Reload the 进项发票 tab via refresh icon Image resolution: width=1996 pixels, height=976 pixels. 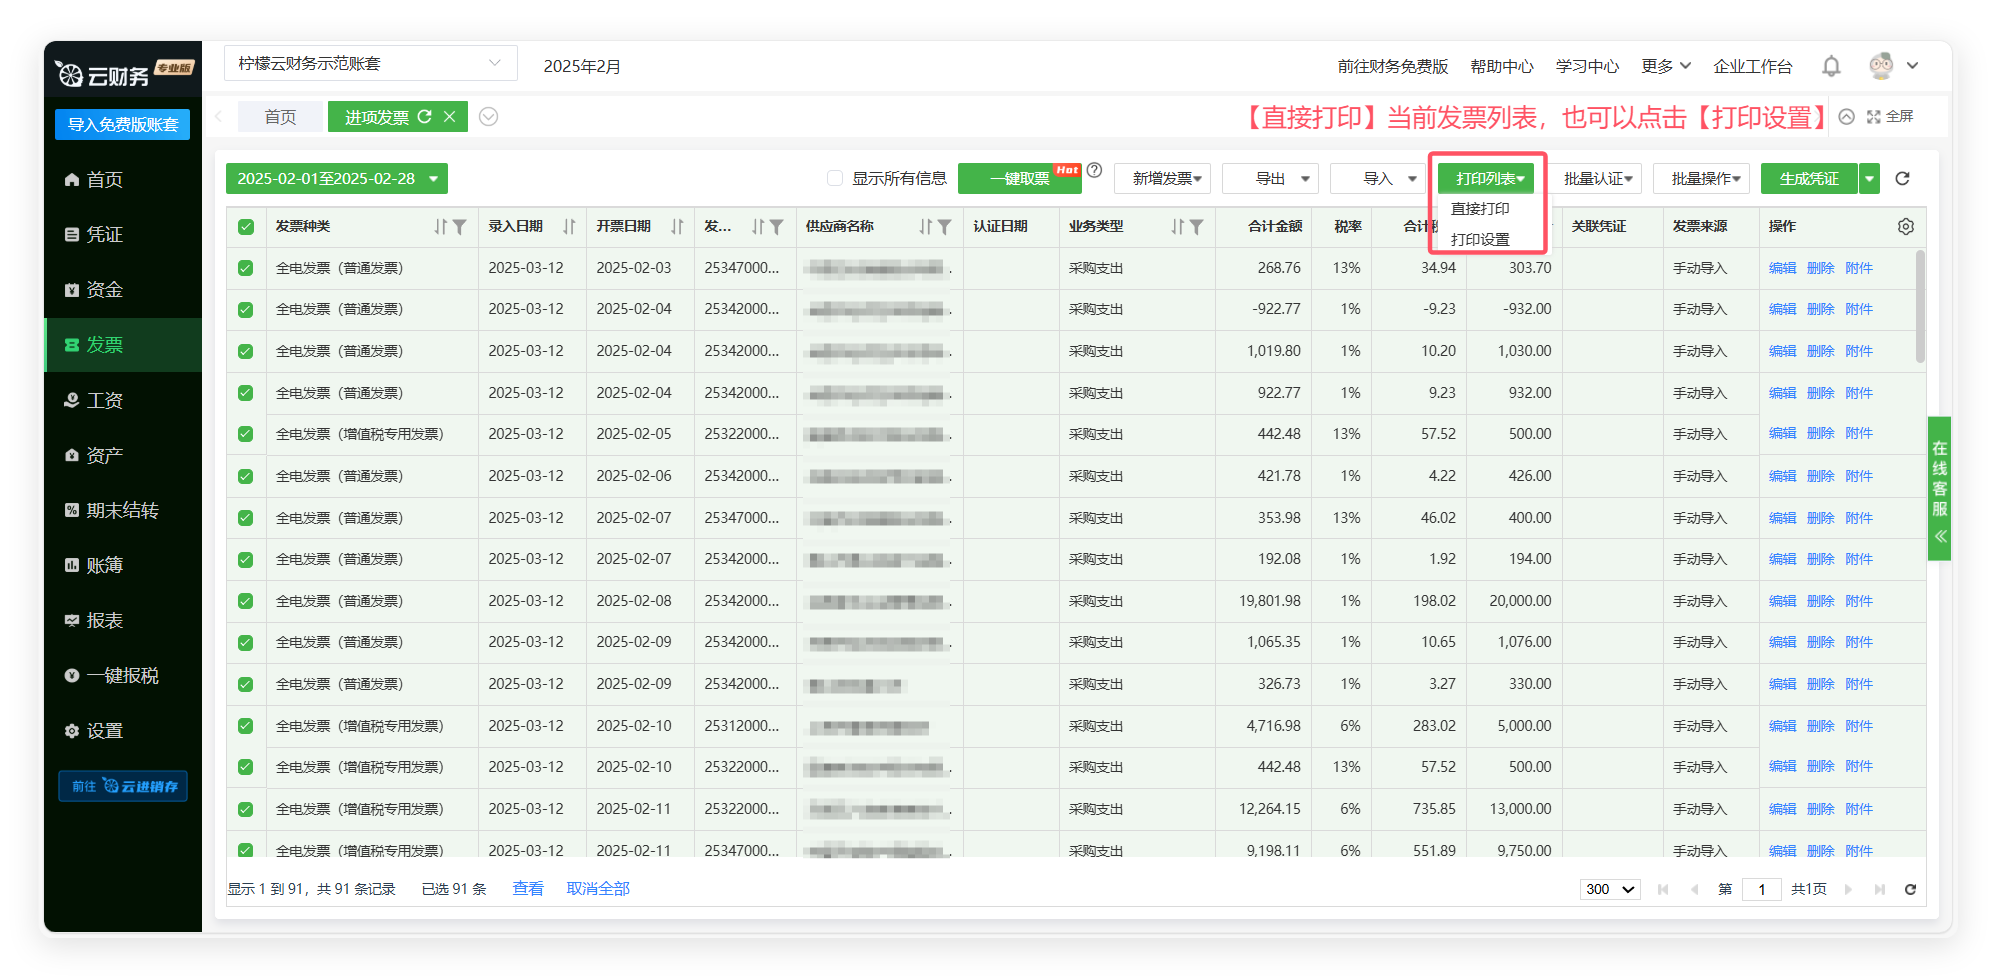click(x=425, y=117)
